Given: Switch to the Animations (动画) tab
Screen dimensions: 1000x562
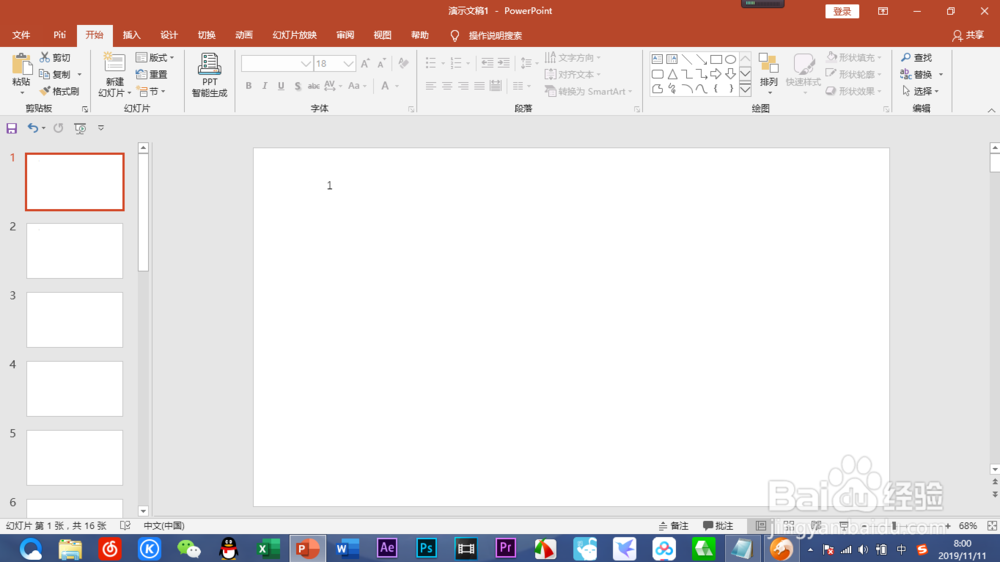Looking at the screenshot, I should 244,35.
